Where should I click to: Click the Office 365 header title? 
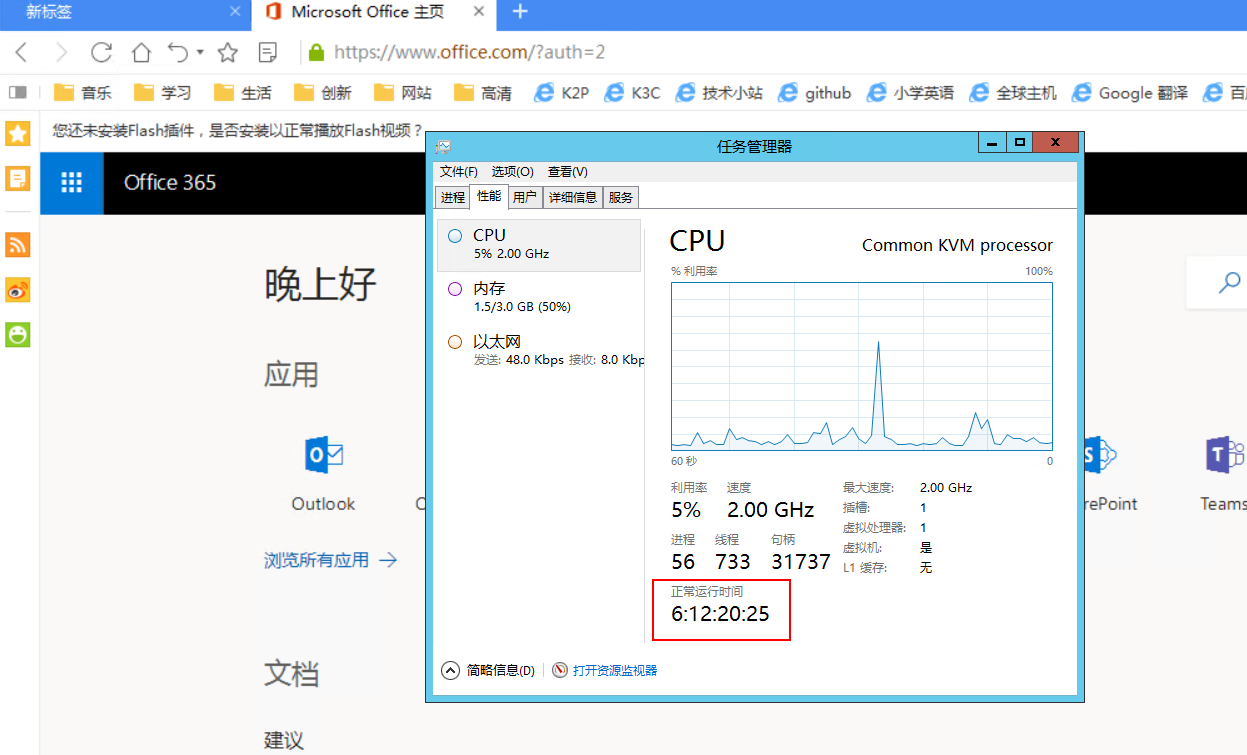[x=170, y=182]
